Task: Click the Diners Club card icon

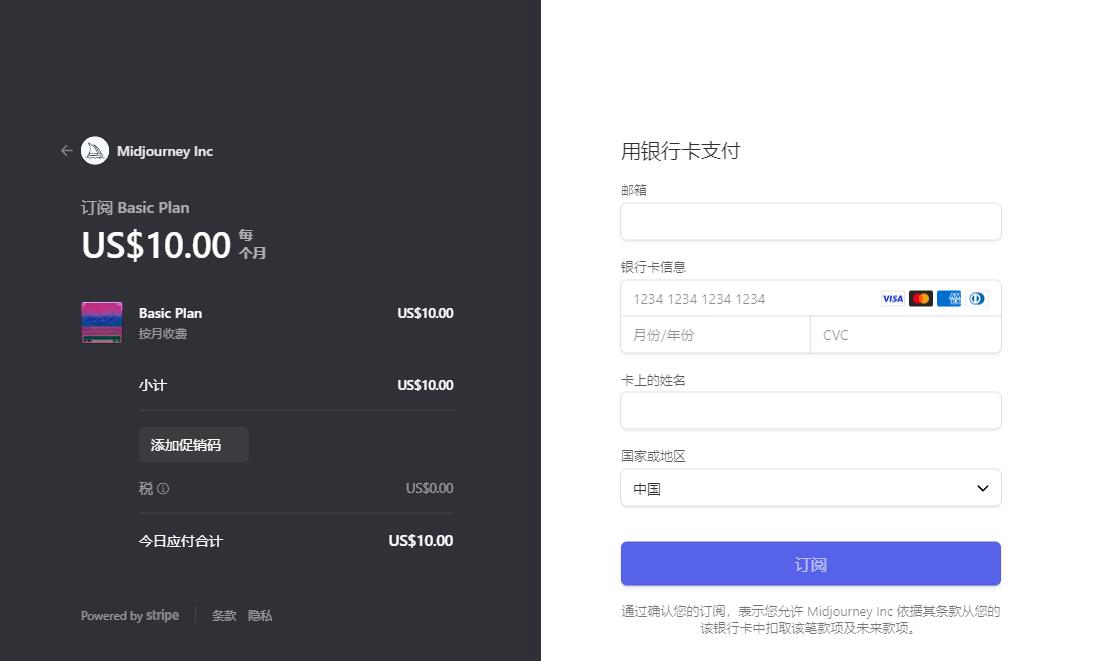Action: [x=977, y=299]
